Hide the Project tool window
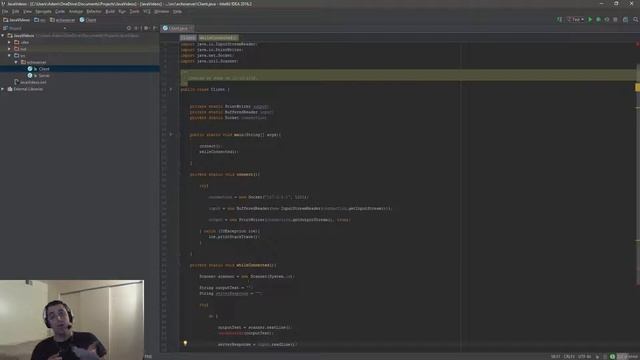The width and height of the screenshot is (640, 360). click(x=155, y=28)
